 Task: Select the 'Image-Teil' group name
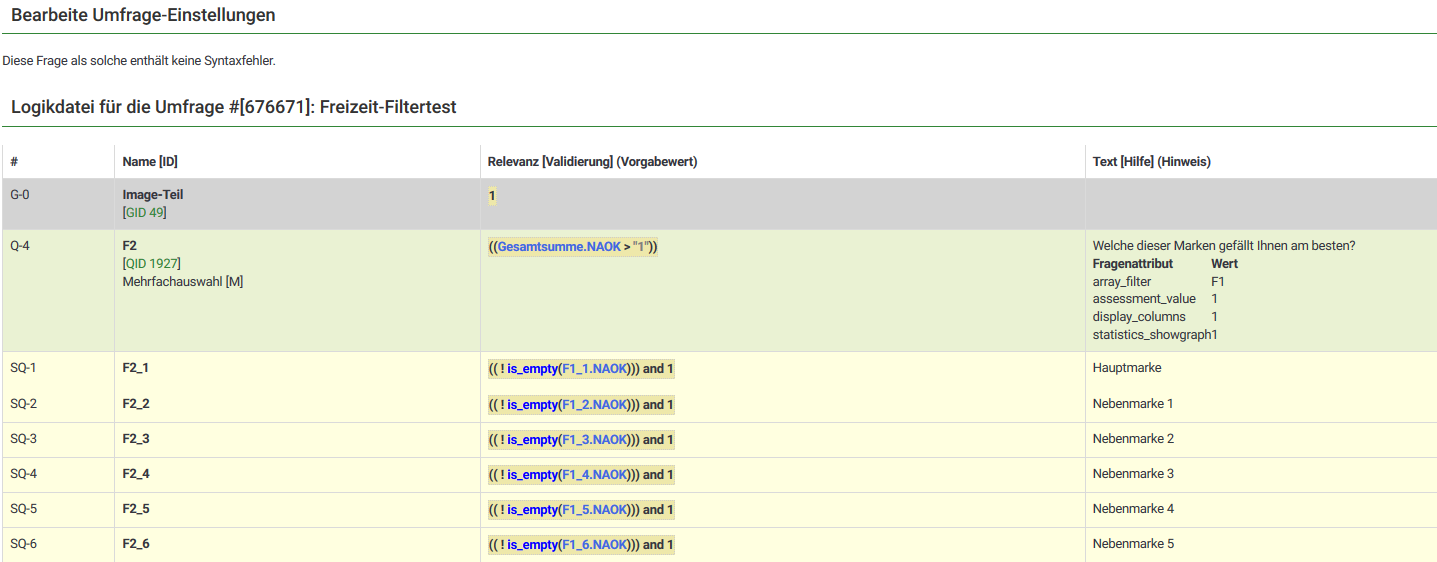[153, 195]
